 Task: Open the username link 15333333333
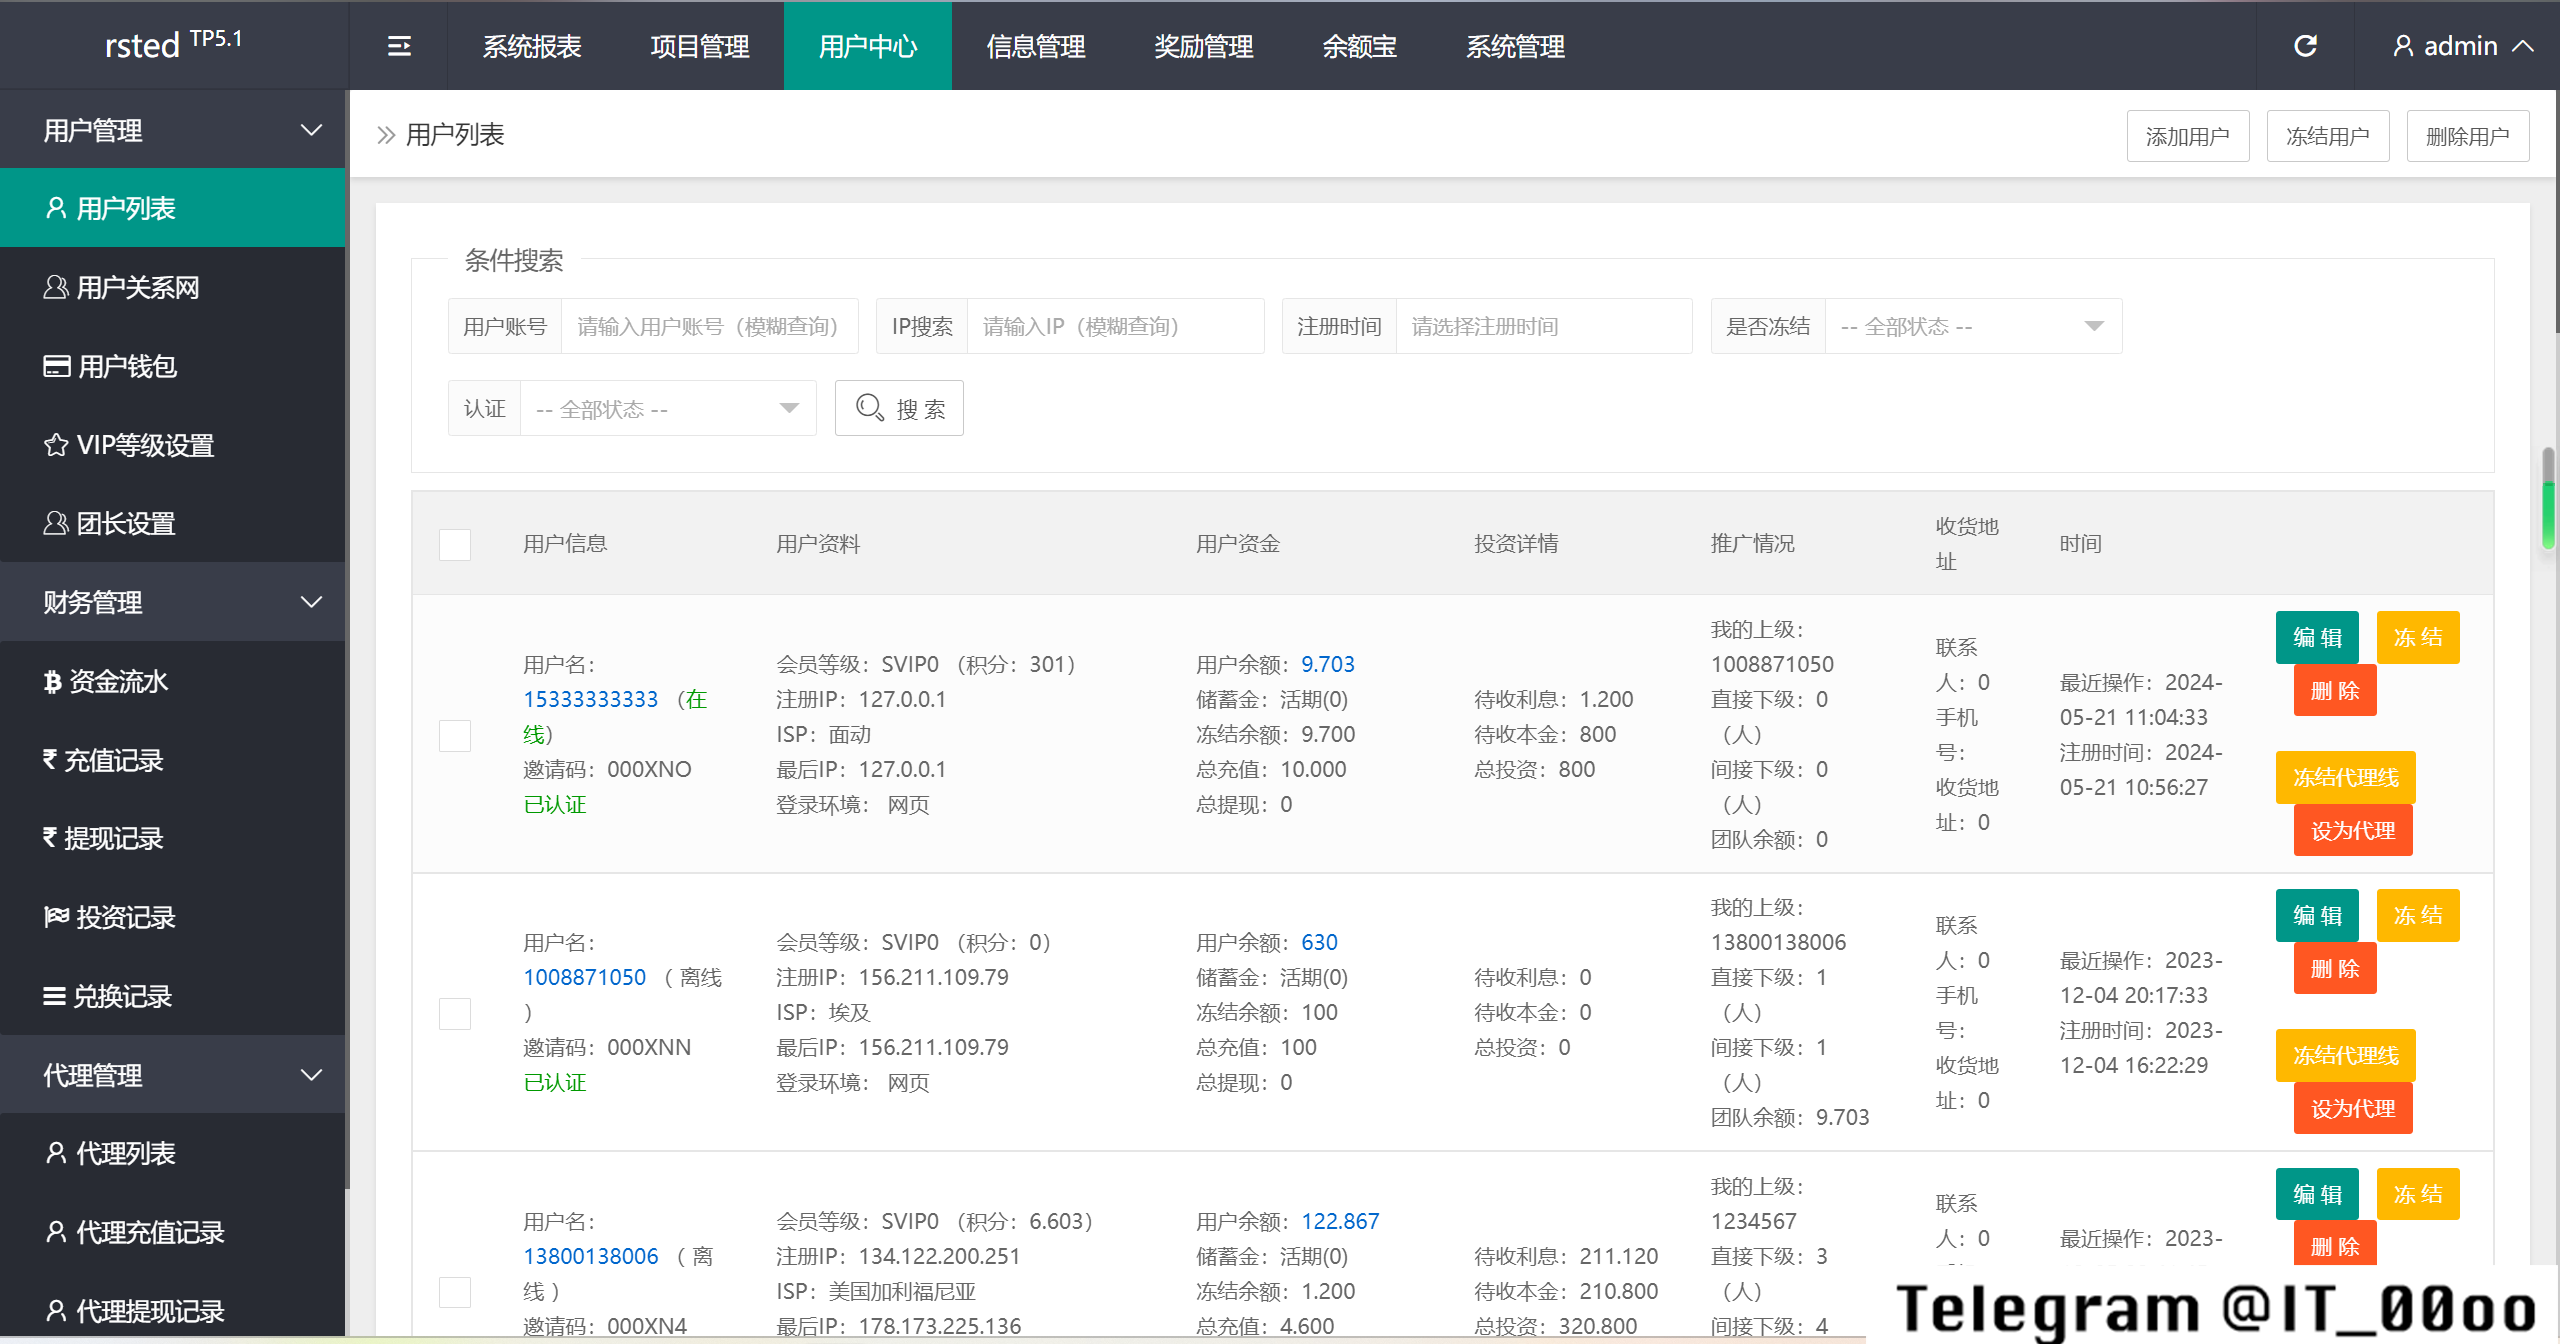pos(591,699)
